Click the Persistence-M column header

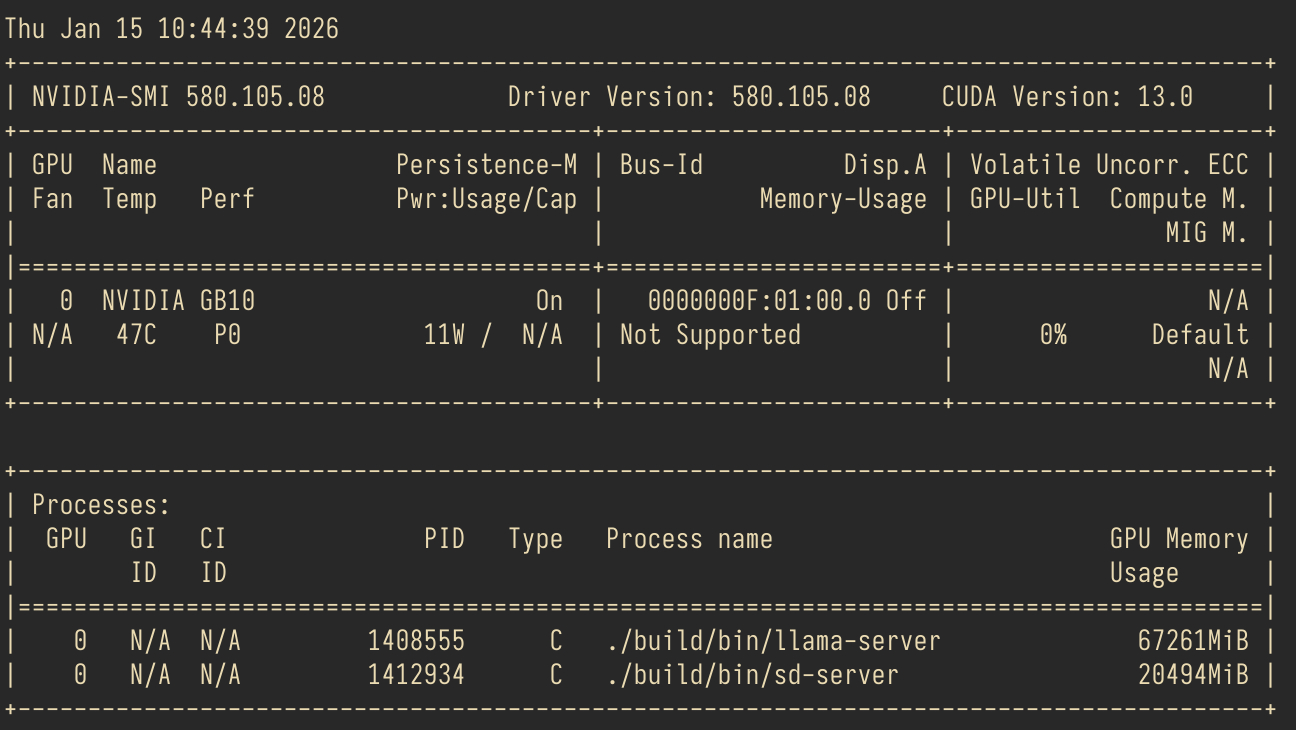click(486, 165)
